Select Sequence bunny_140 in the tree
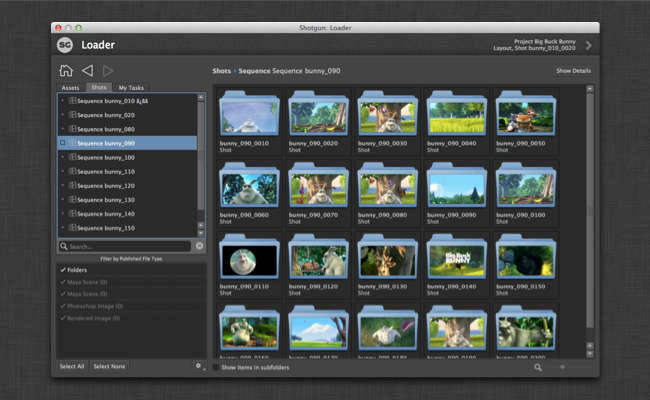 (127, 214)
